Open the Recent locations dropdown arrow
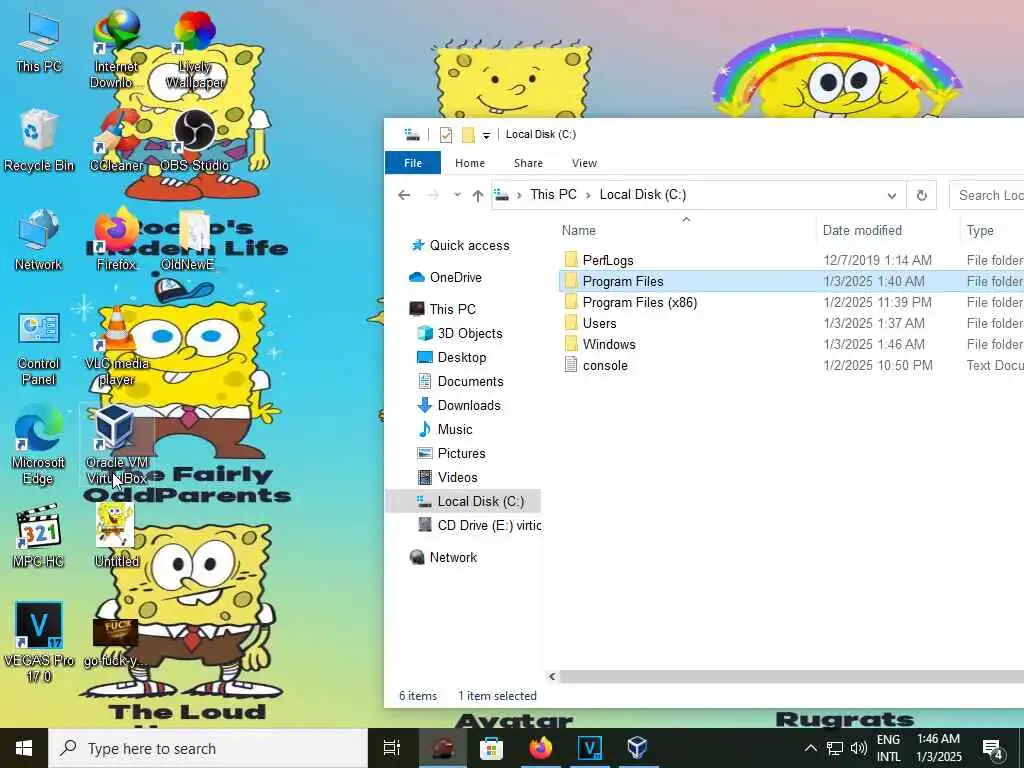 pos(457,195)
